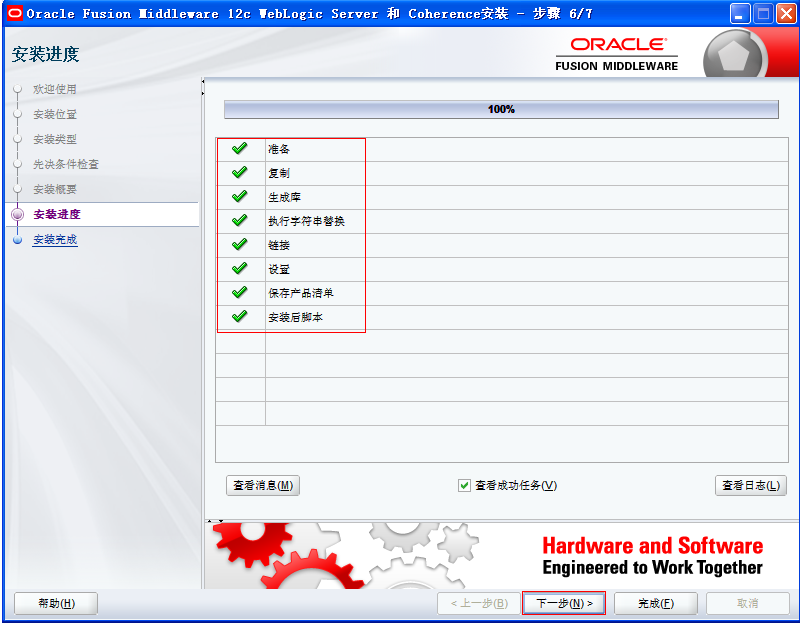Click the 设置 task row text

pos(279,269)
